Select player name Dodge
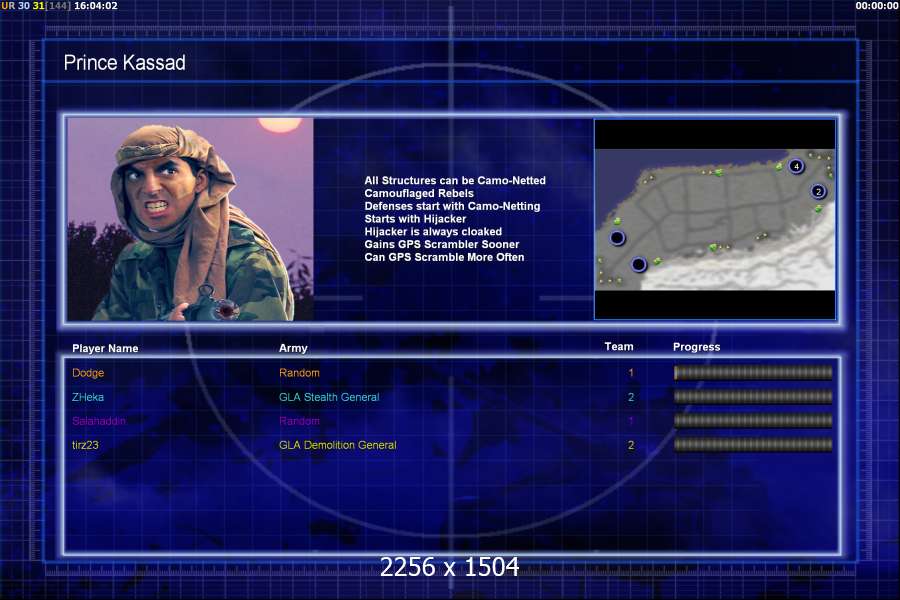The width and height of the screenshot is (900, 600). 88,373
